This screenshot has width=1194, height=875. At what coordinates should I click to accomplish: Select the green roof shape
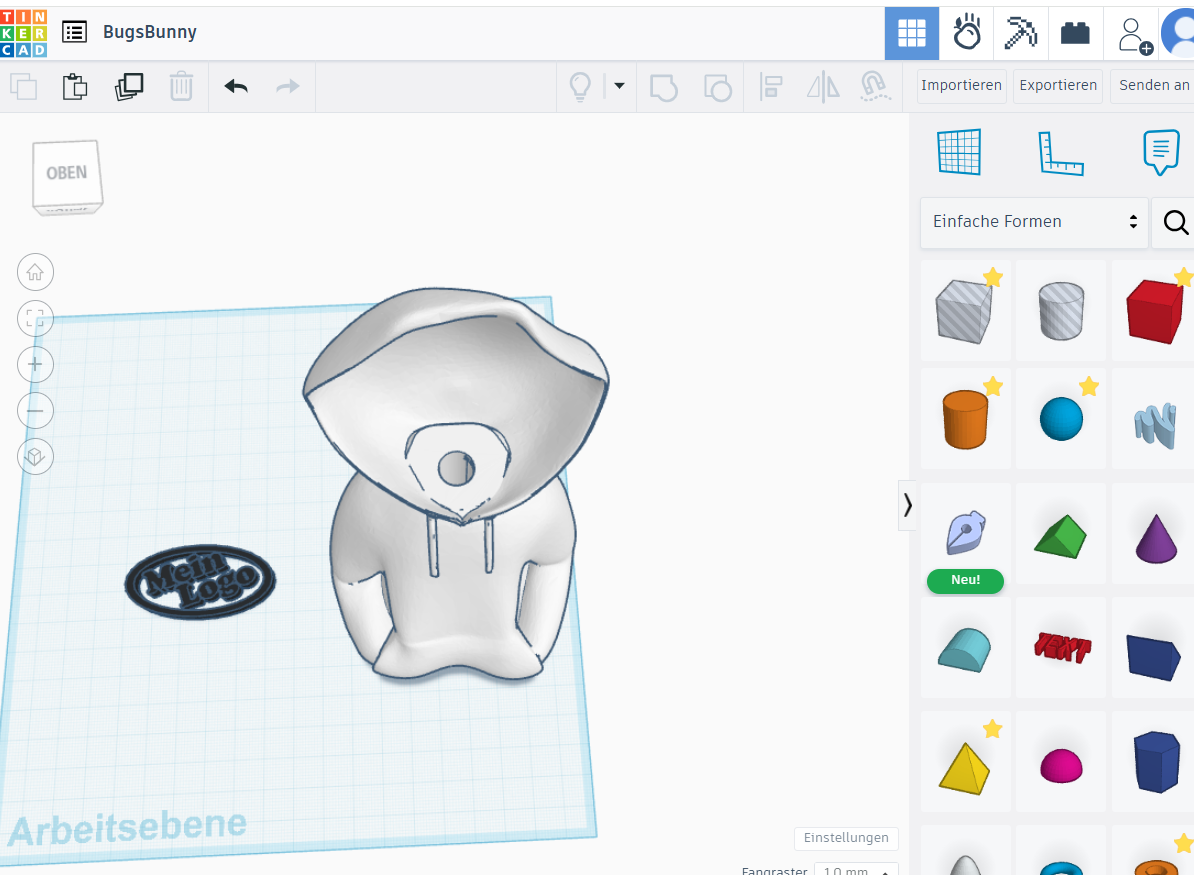click(x=1061, y=535)
